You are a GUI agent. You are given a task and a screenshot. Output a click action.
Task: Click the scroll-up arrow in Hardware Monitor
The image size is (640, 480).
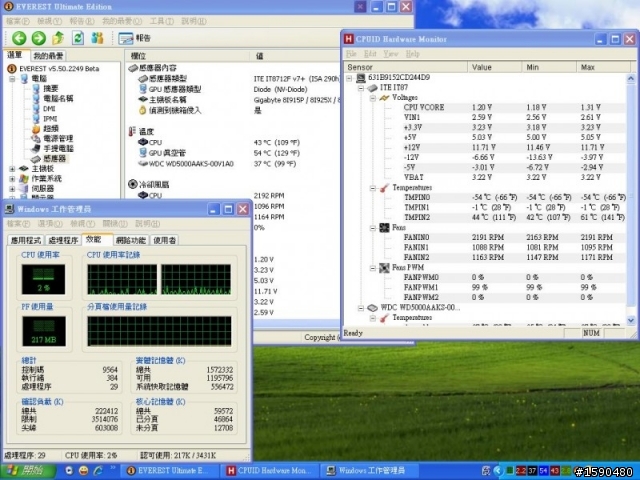[x=631, y=78]
